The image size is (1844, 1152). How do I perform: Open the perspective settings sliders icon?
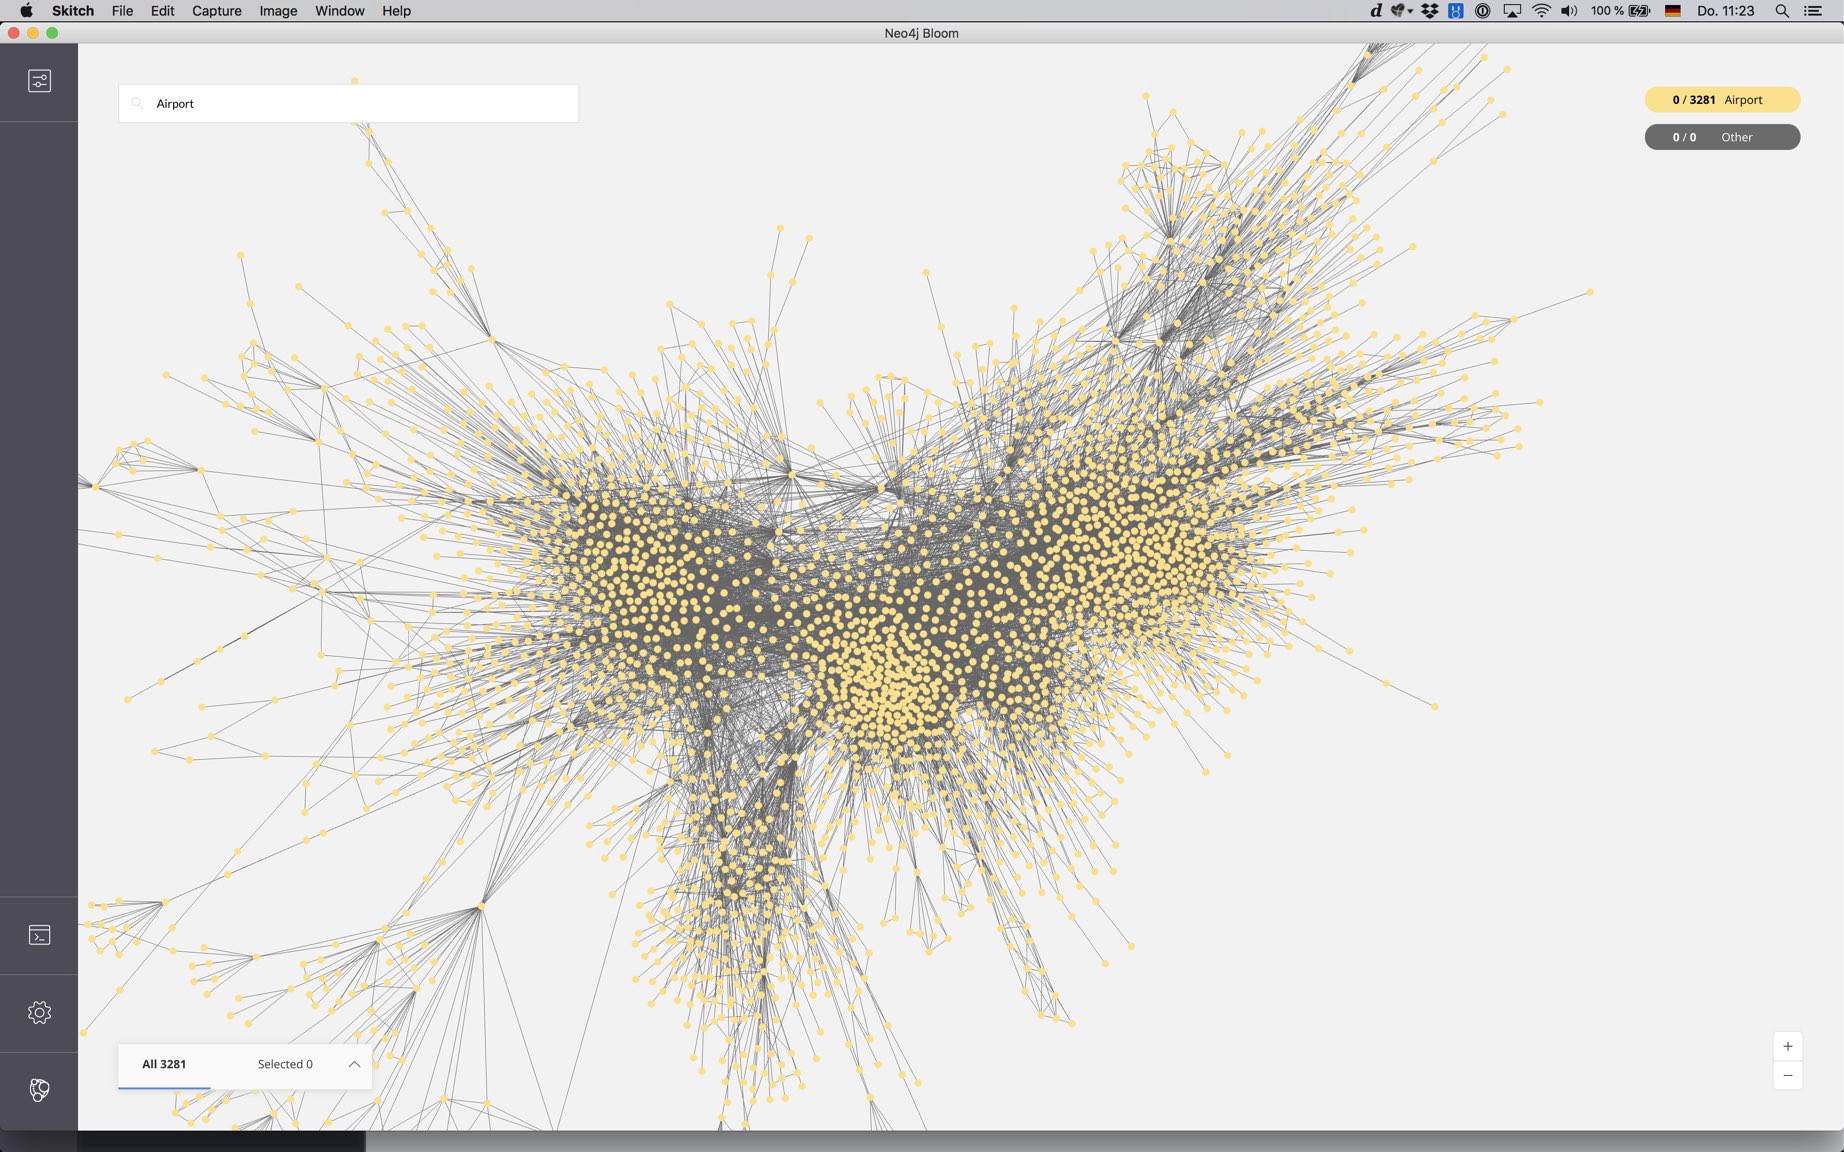pos(39,81)
